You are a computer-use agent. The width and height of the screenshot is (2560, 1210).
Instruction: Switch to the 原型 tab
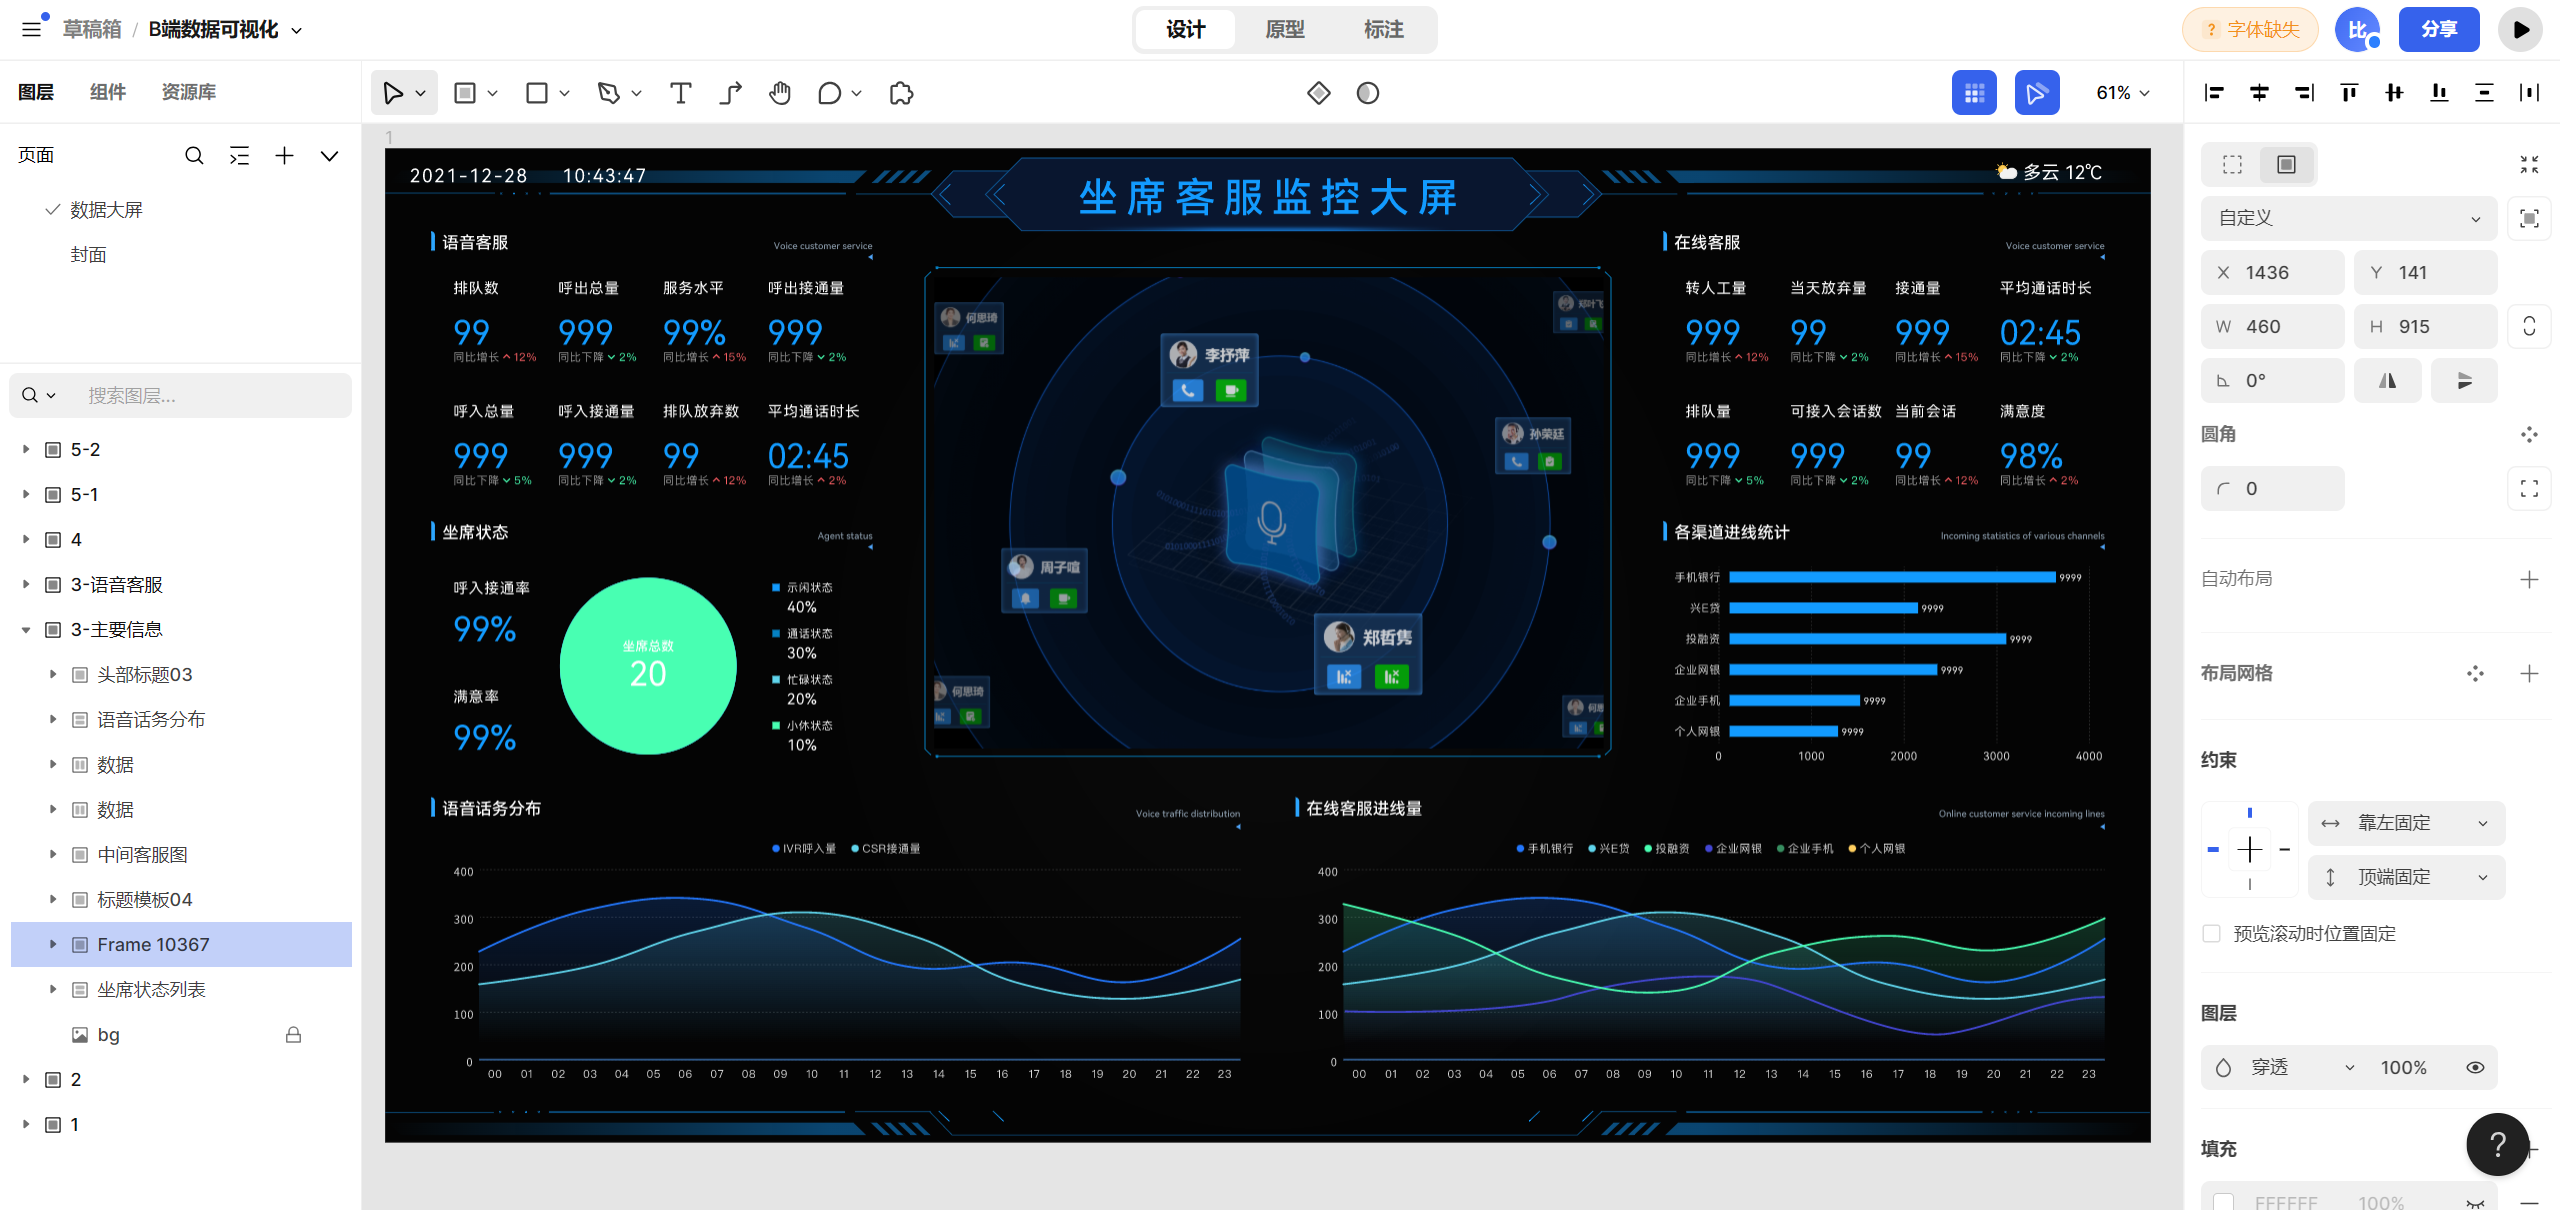tap(1284, 30)
